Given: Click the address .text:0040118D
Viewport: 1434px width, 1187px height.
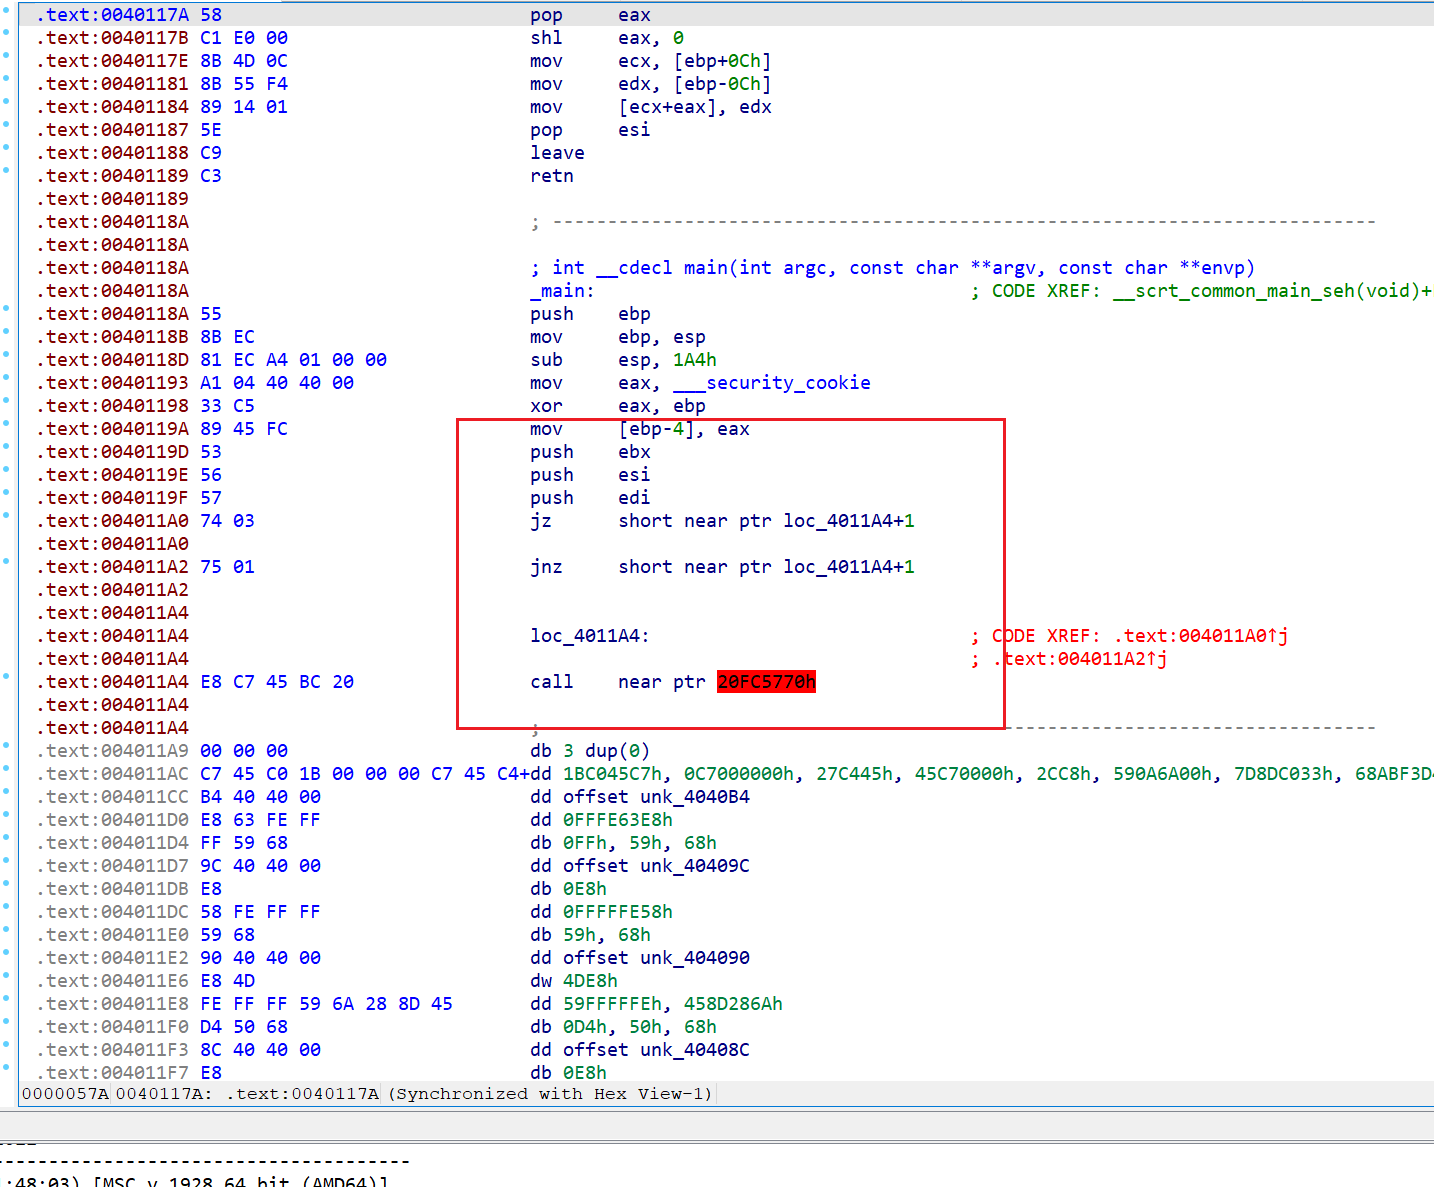Looking at the screenshot, I should (x=112, y=360).
